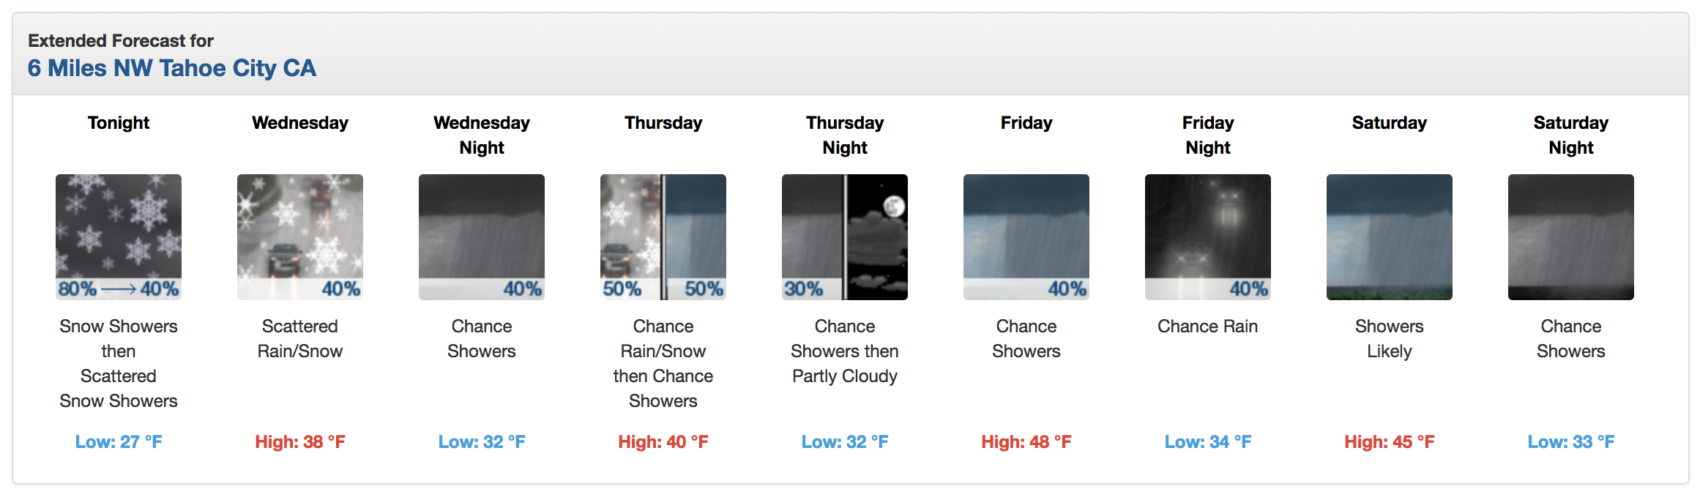Screen dimensions: 1700x489
Task: Click the Thursday Night period label
Action: point(845,135)
